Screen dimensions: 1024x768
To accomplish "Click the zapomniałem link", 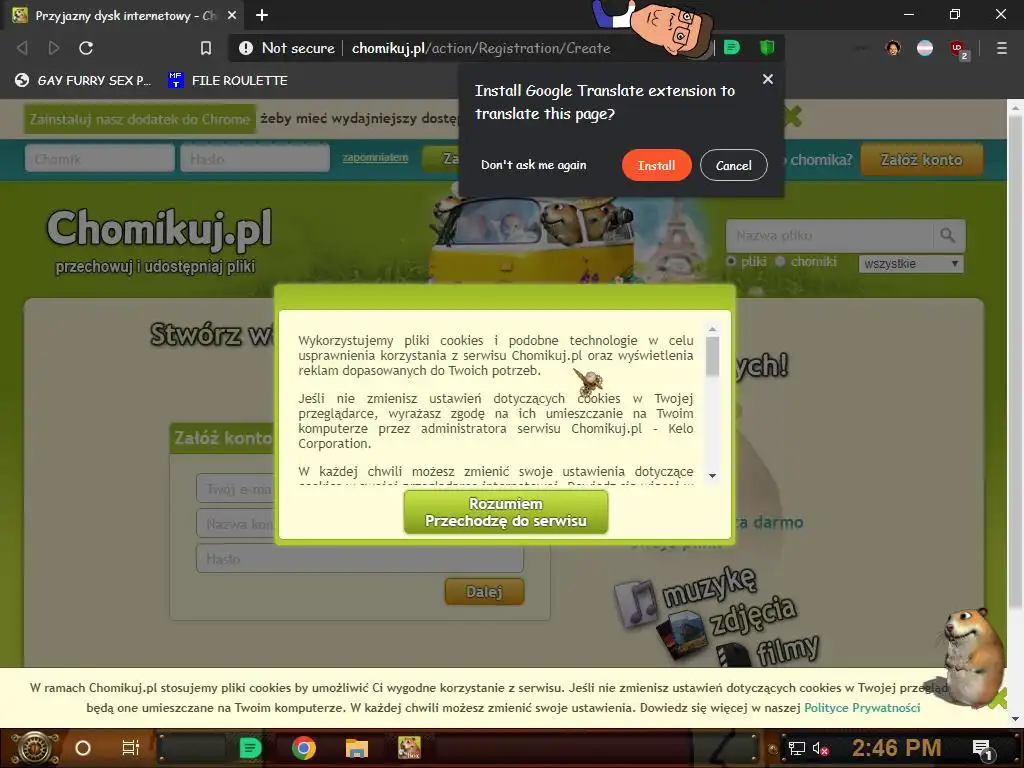I will (x=376, y=157).
